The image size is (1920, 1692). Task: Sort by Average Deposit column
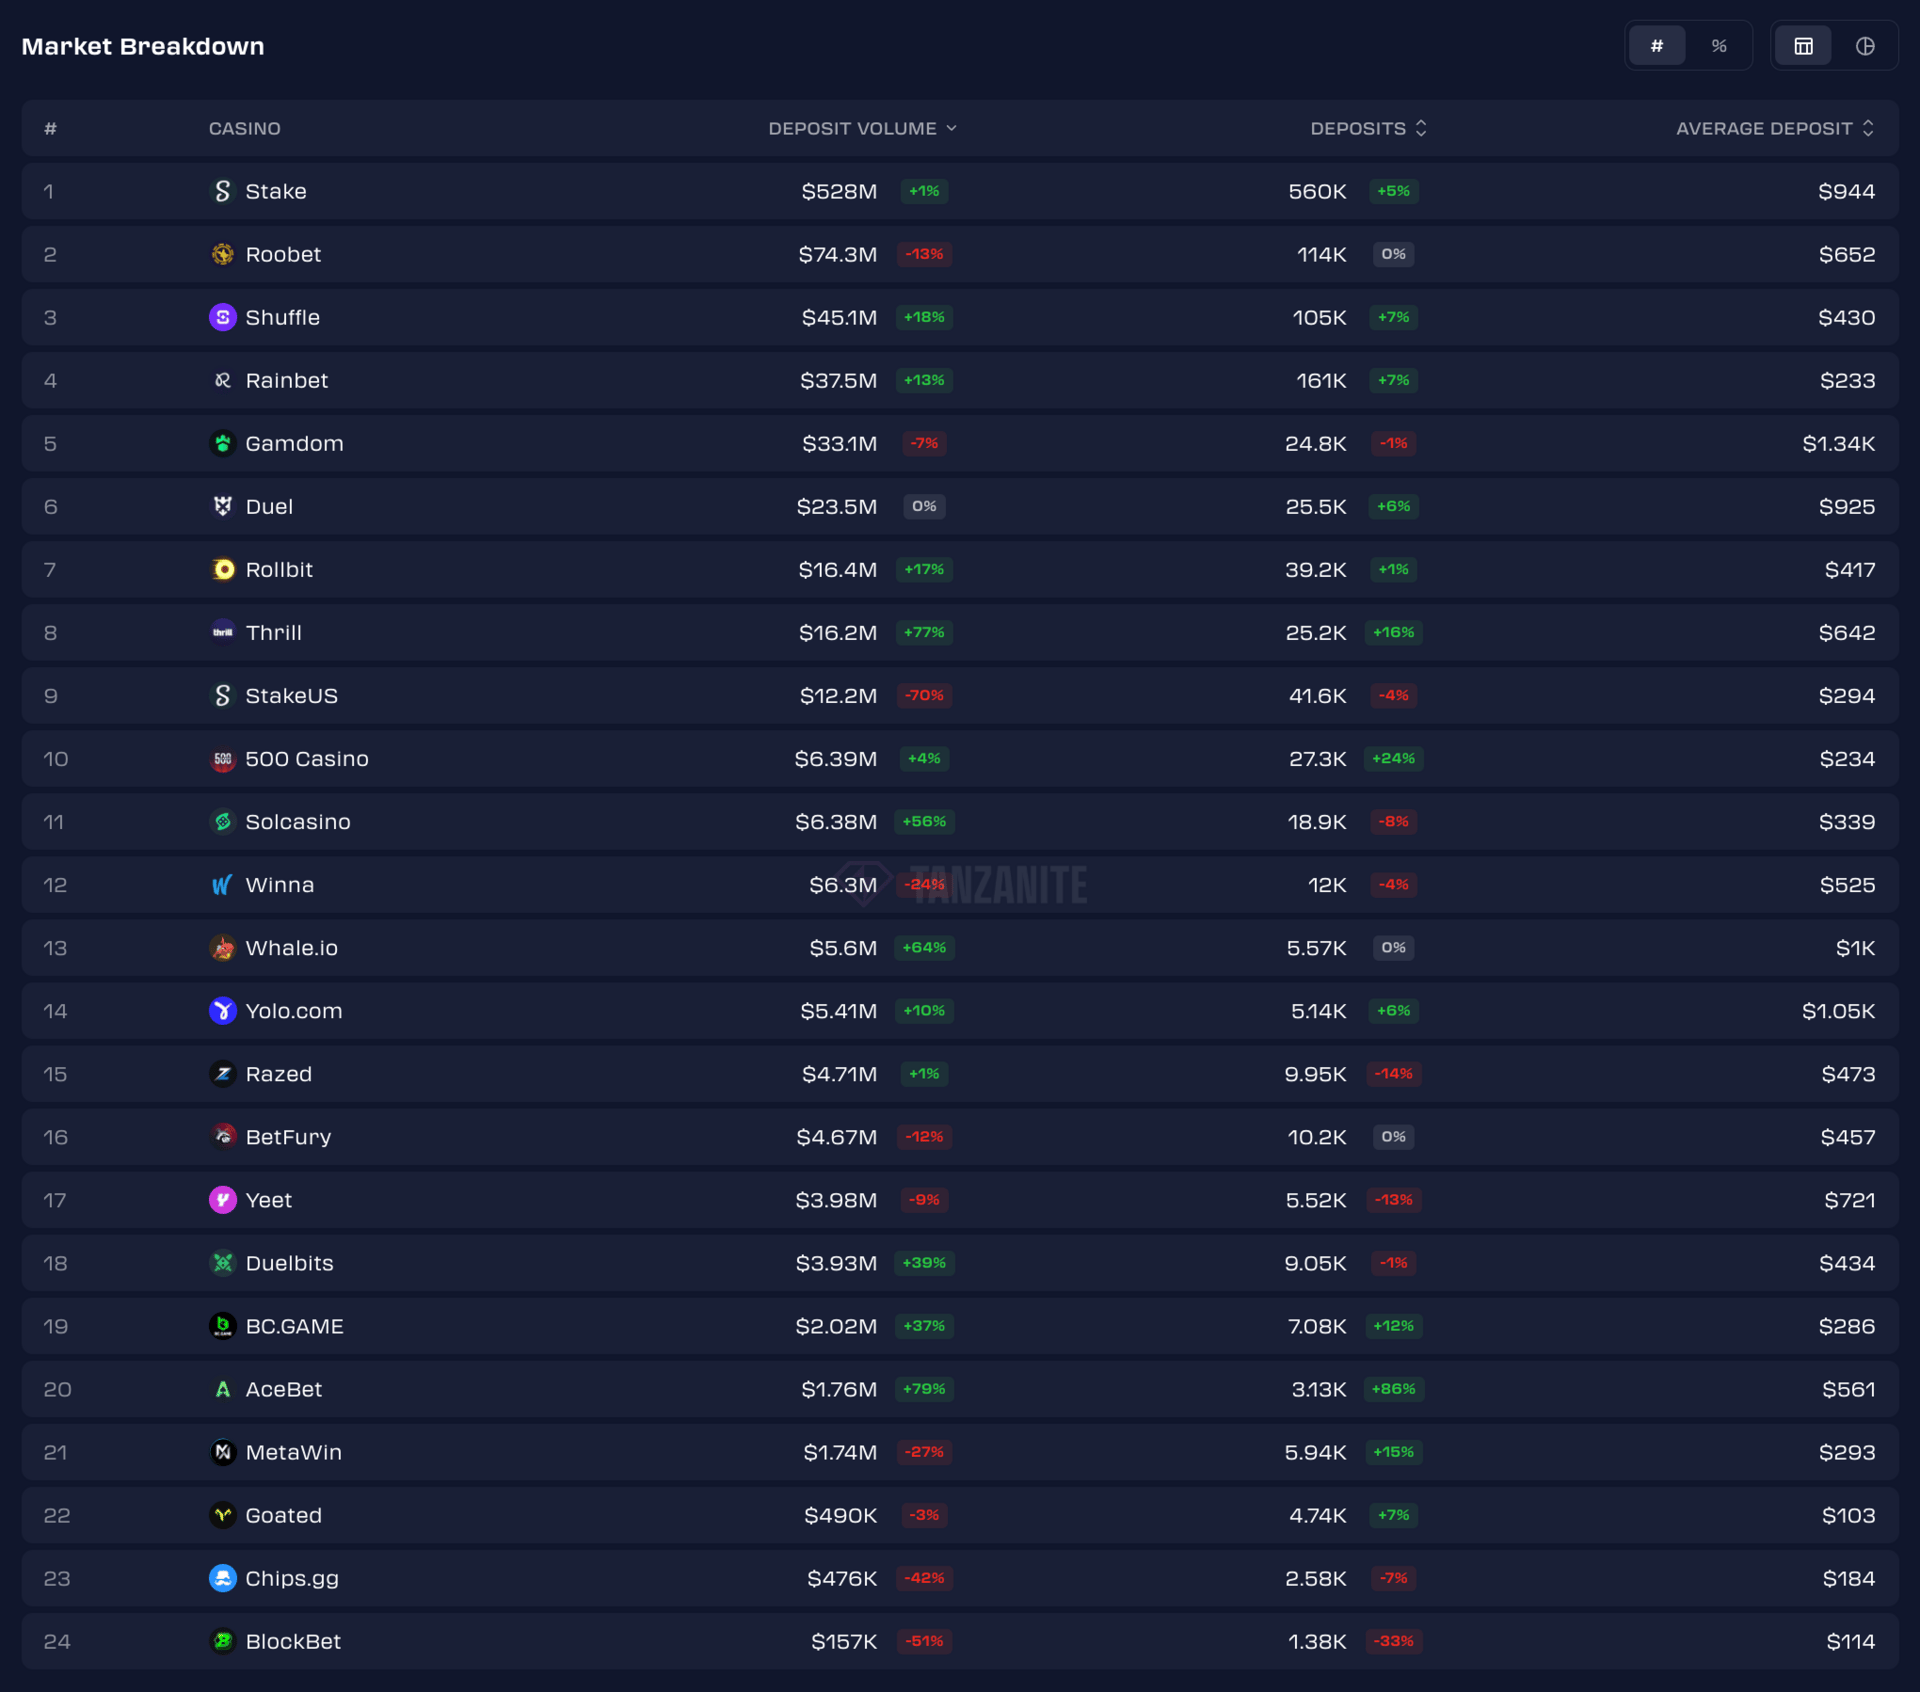(1774, 128)
